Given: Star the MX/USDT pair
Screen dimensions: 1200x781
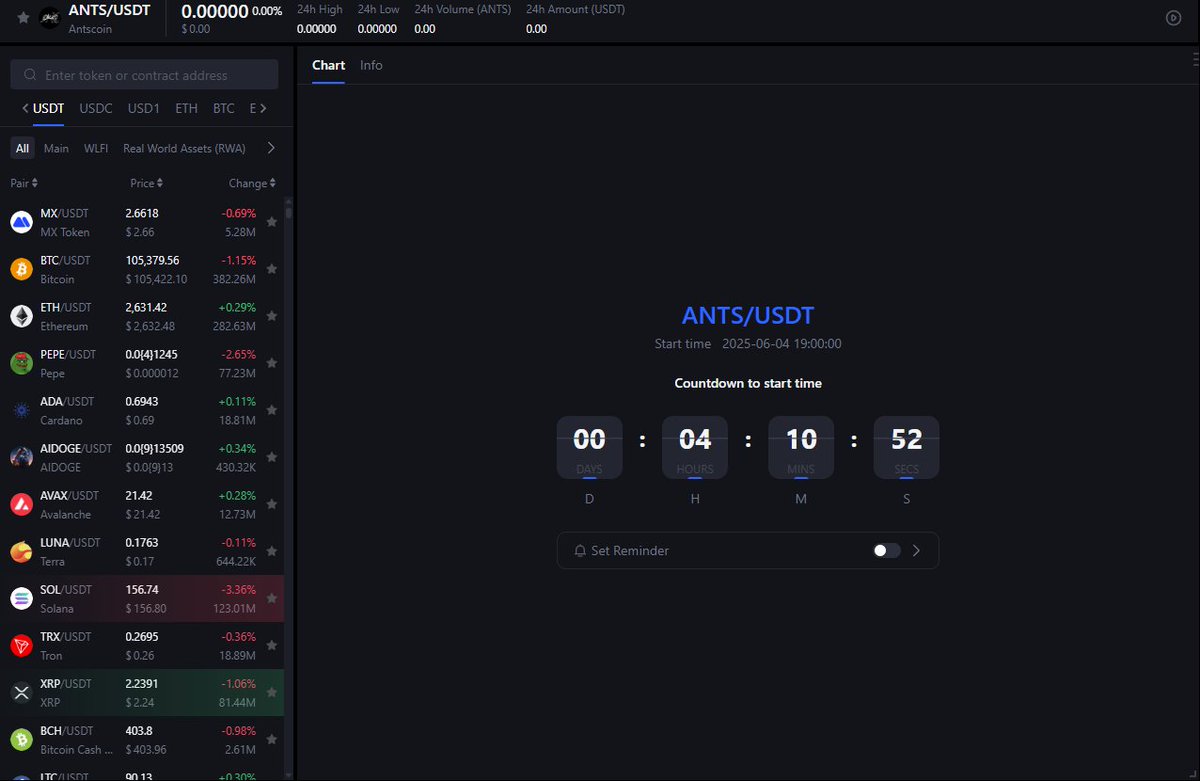Looking at the screenshot, I should (x=271, y=222).
